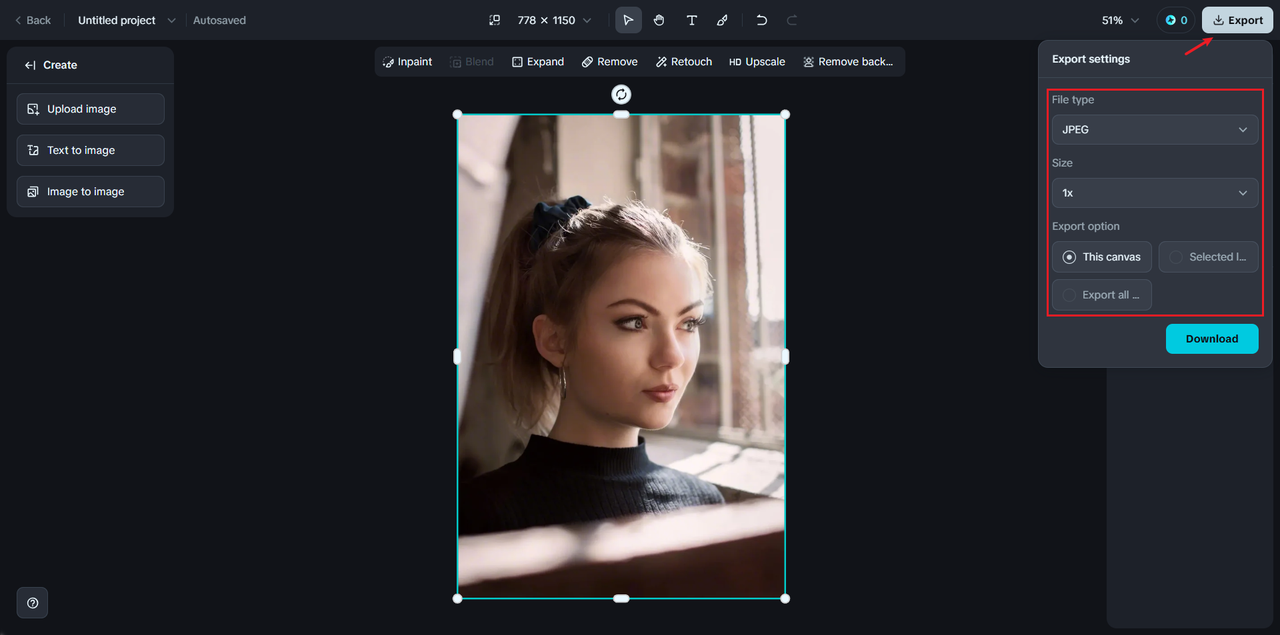The height and width of the screenshot is (635, 1280).
Task: Go Back to previous page
Action: 33,20
